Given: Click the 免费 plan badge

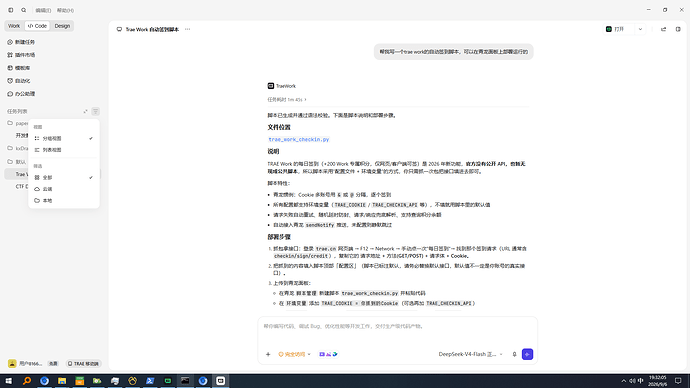Looking at the screenshot, I should coord(53,364).
